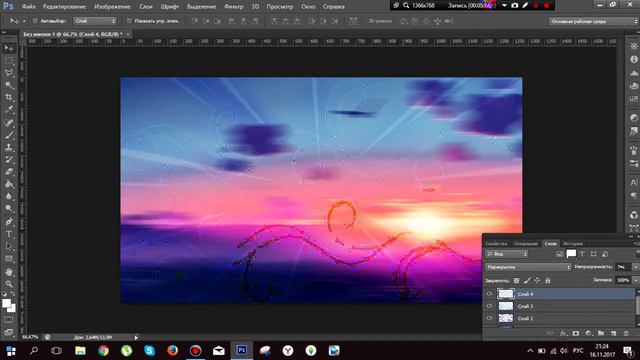
Task: Toggle type layer filter in Layers panel
Action: tap(582, 254)
